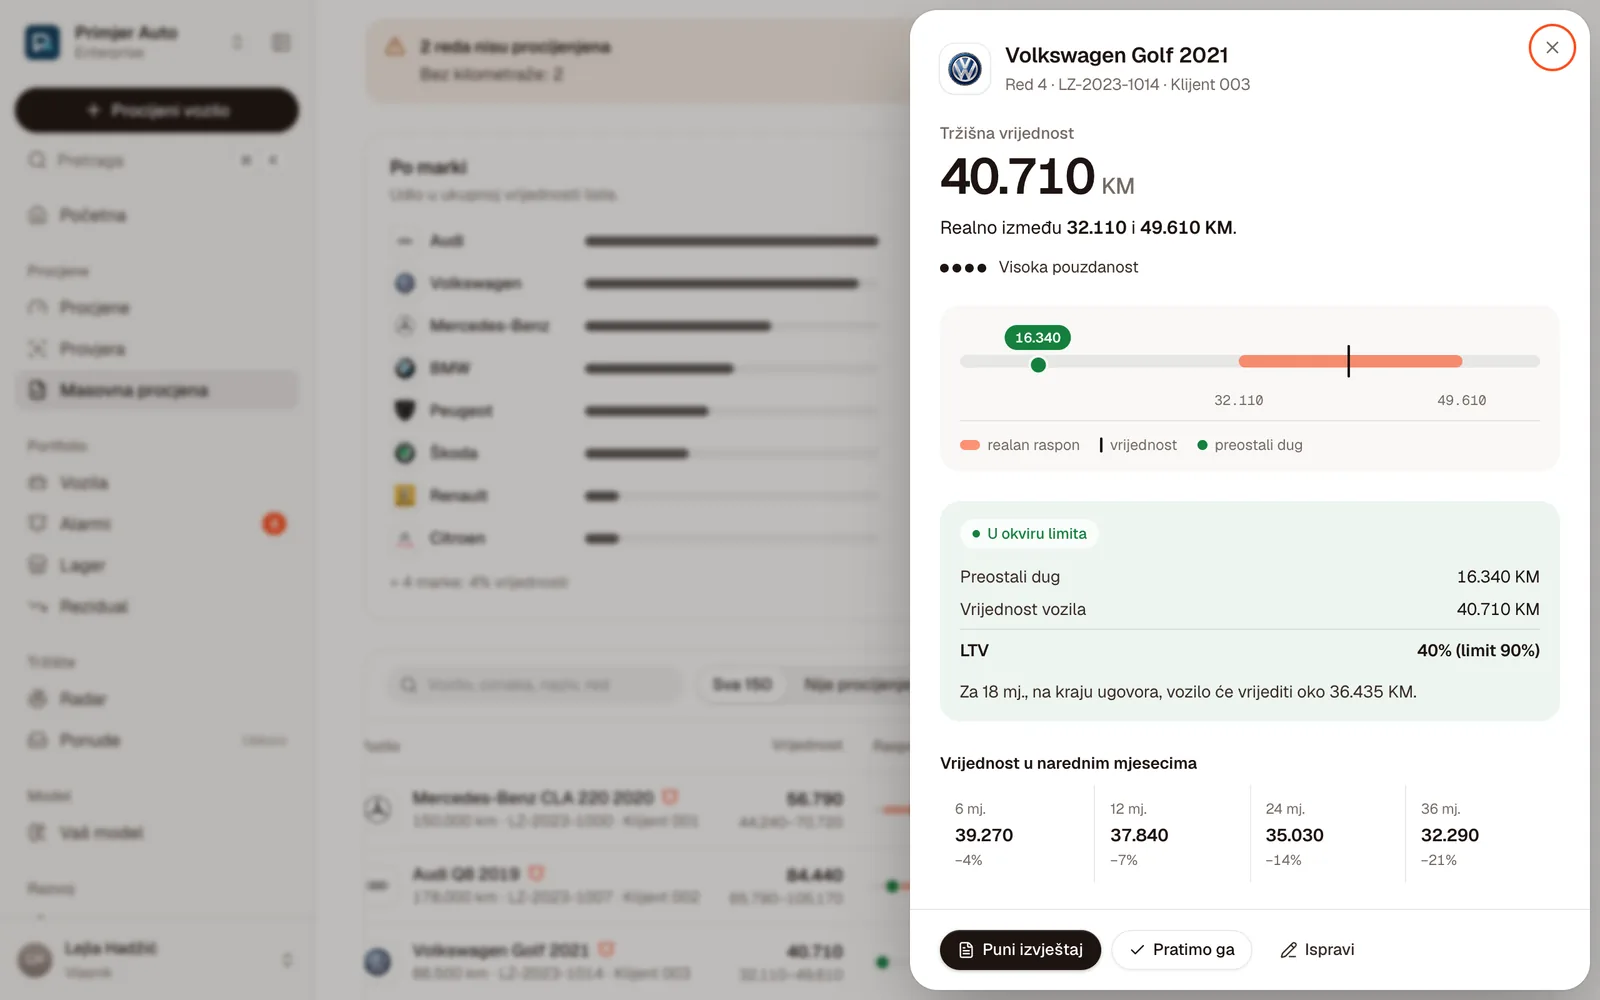Click the Procijeni vozilo button in sidebar

157,110
